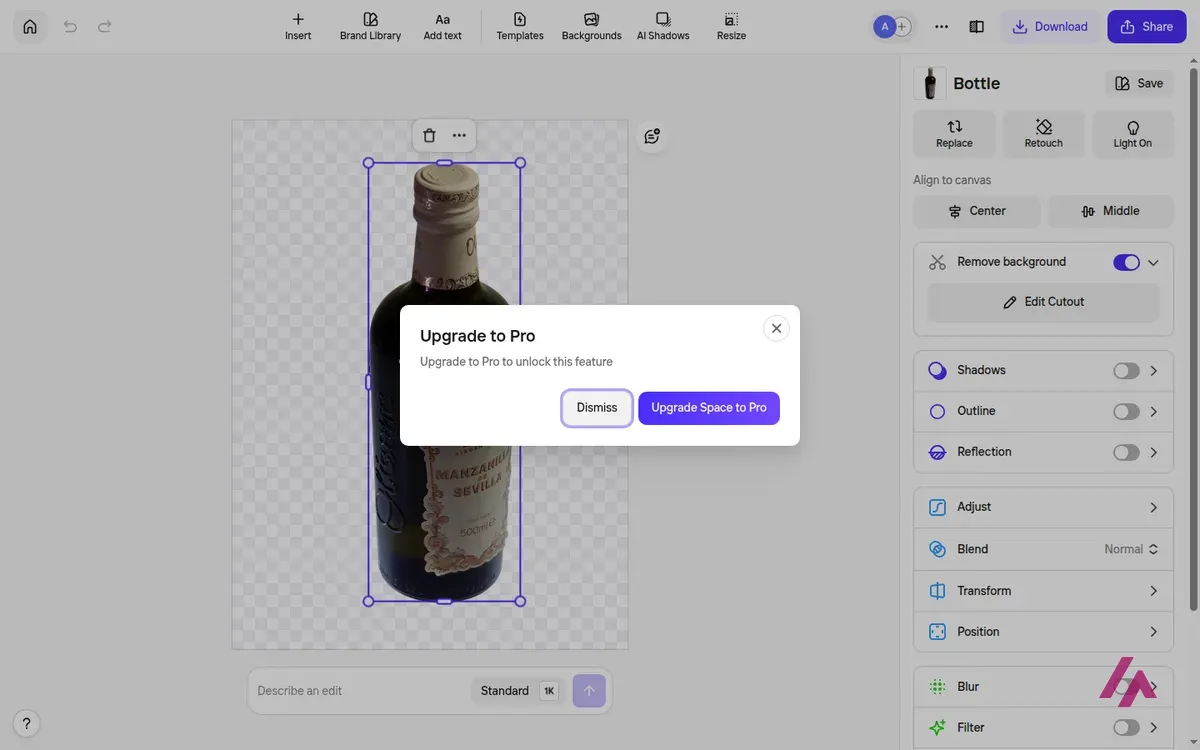Viewport: 1200px width, 750px height.
Task: Turn on the Light On tool
Action: pyautogui.click(x=1133, y=134)
